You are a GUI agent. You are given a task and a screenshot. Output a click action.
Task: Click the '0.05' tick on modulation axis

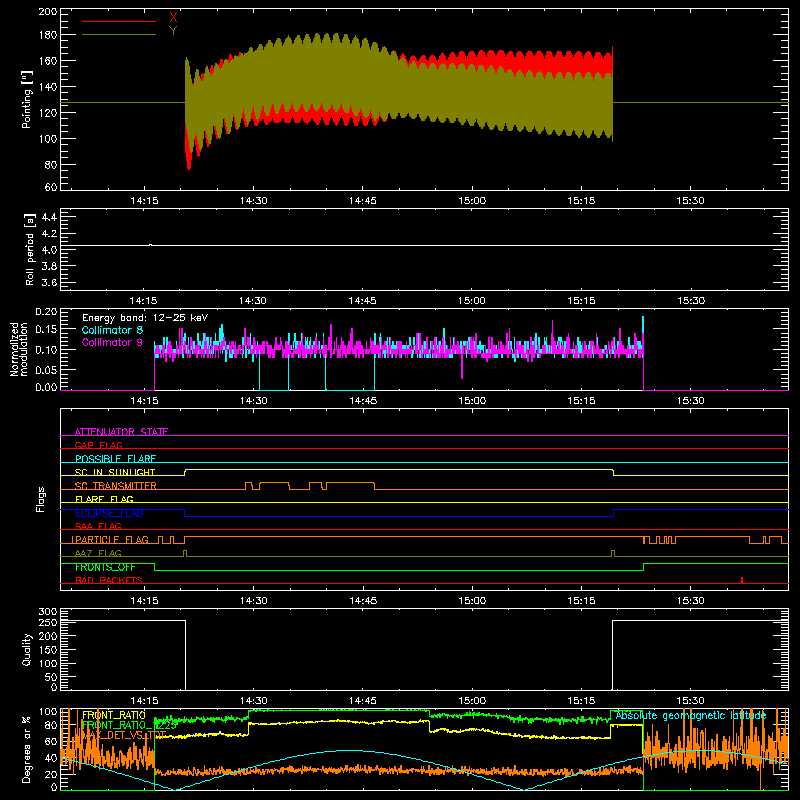(x=46, y=369)
